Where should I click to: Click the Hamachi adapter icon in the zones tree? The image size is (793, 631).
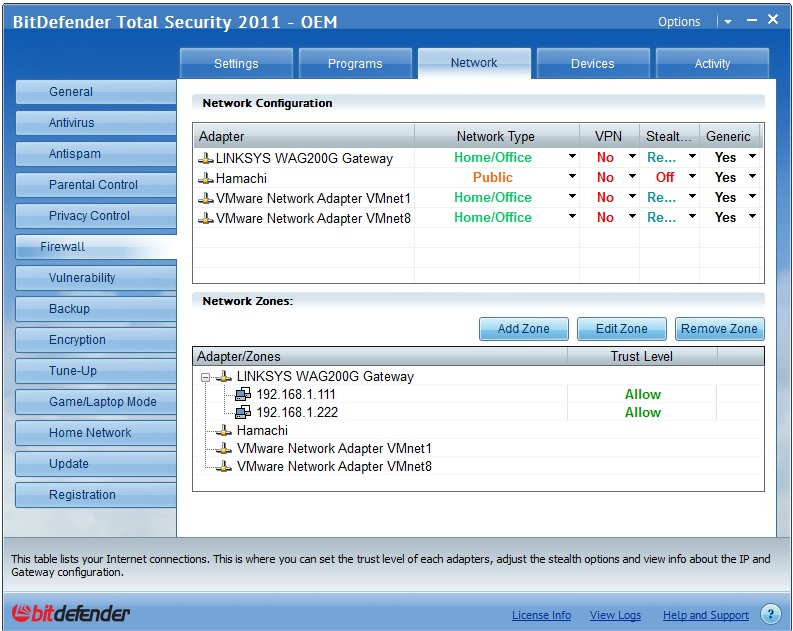pyautogui.click(x=224, y=430)
